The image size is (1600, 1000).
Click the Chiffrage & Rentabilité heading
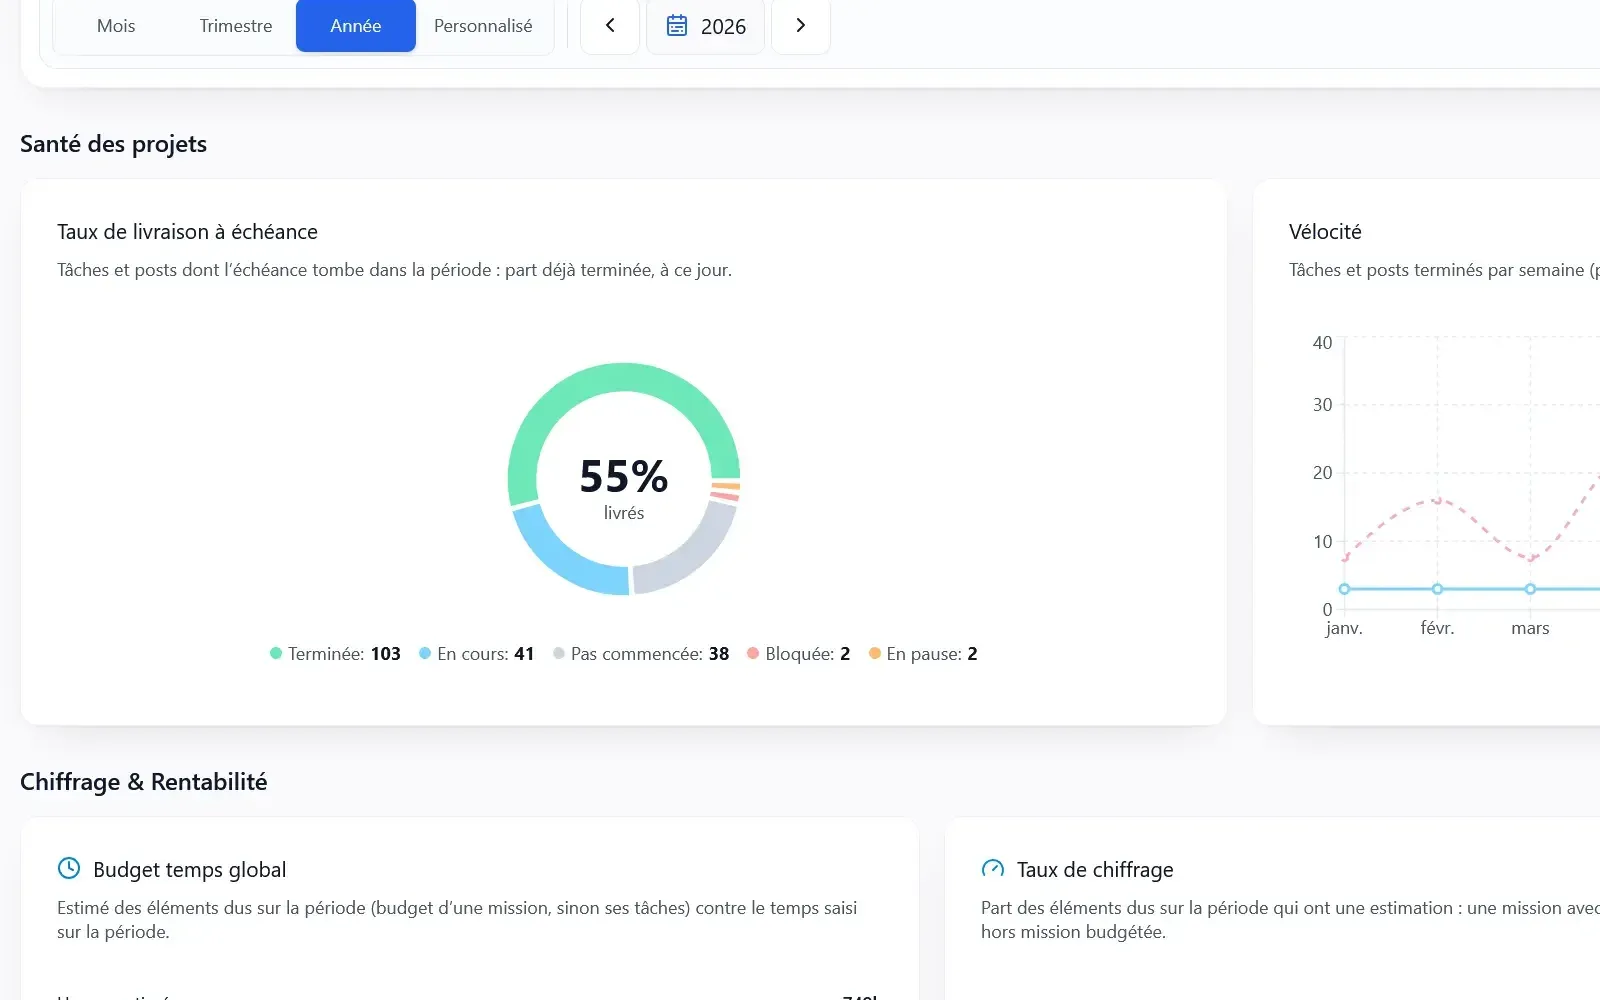tap(144, 782)
